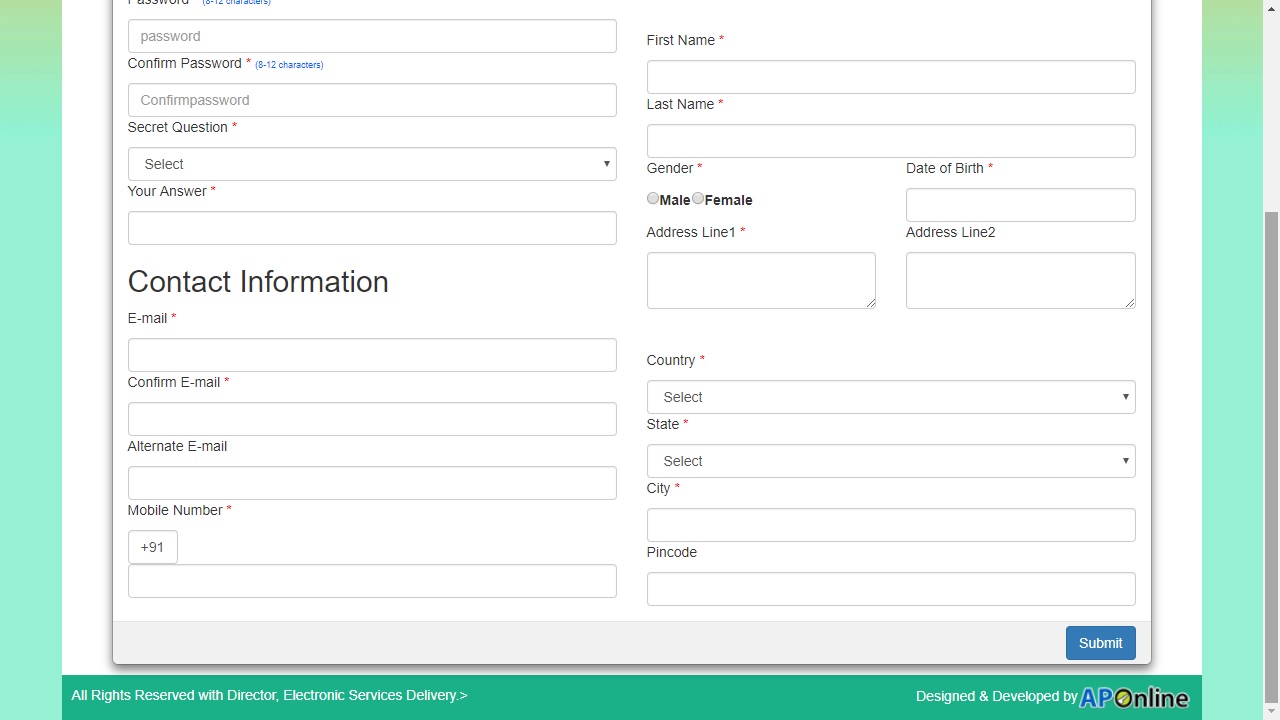Focus the password input field
Viewport: 1280px width, 720px height.
click(x=372, y=36)
